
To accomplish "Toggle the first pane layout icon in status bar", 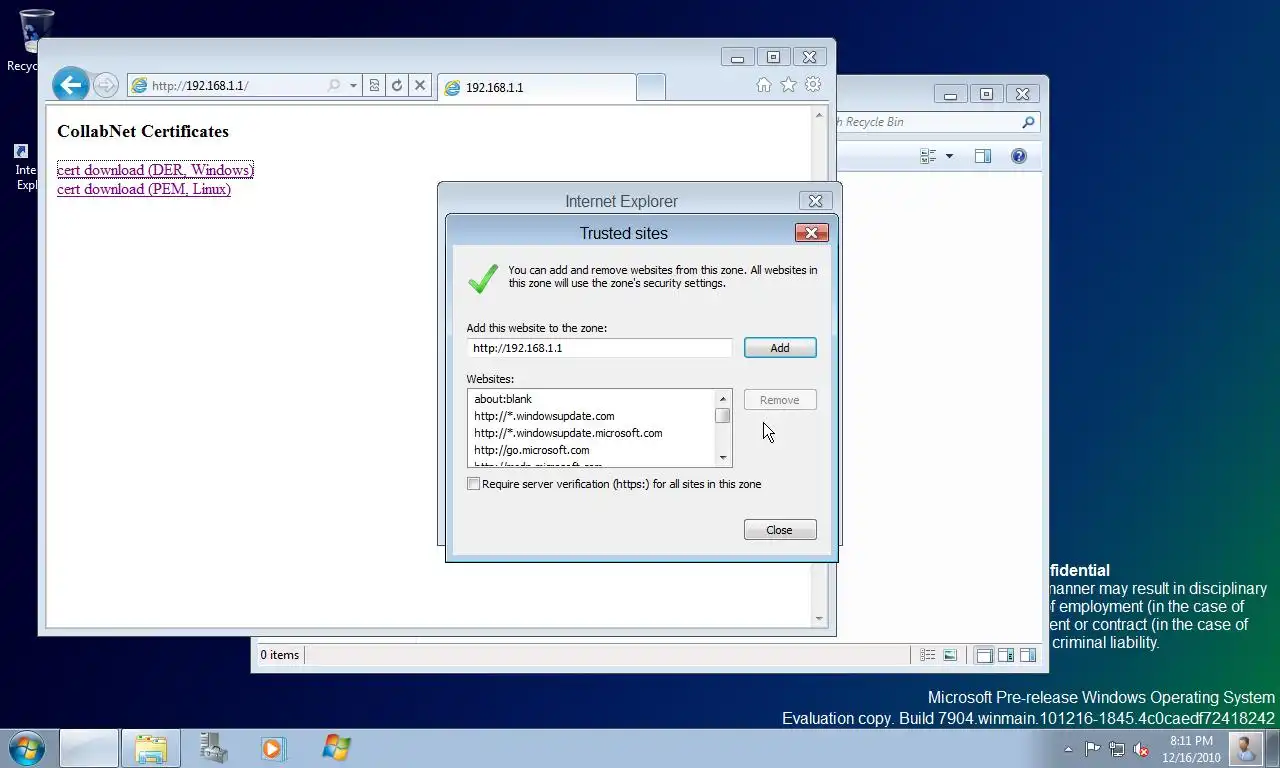I will (x=984, y=656).
